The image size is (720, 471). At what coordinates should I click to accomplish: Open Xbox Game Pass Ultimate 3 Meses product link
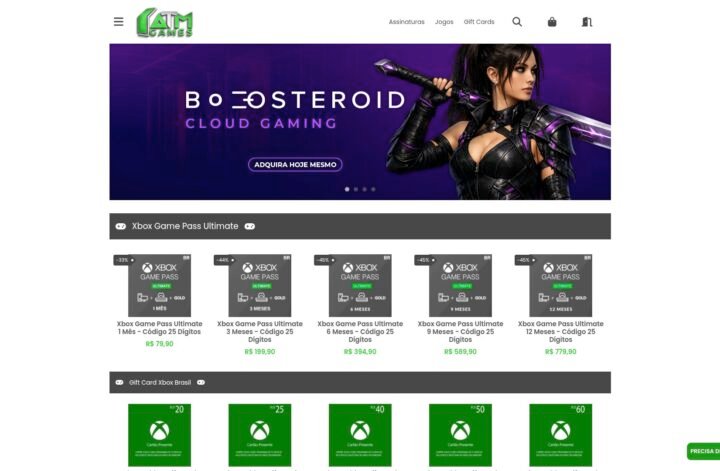(x=259, y=331)
